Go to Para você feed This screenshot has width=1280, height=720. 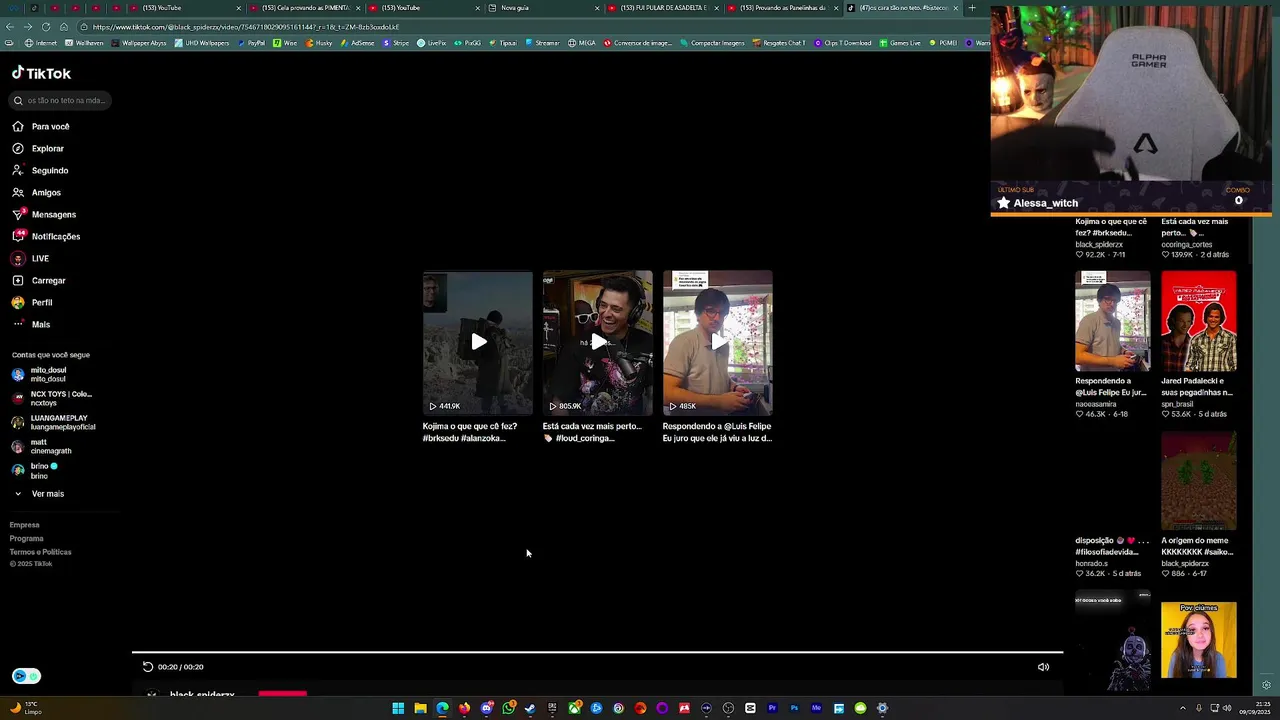41,126
